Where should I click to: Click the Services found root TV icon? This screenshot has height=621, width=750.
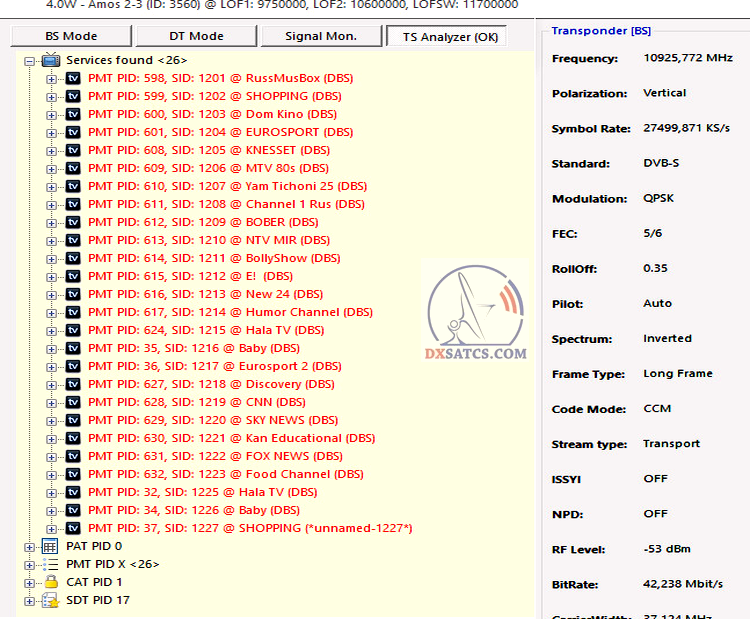point(50,61)
